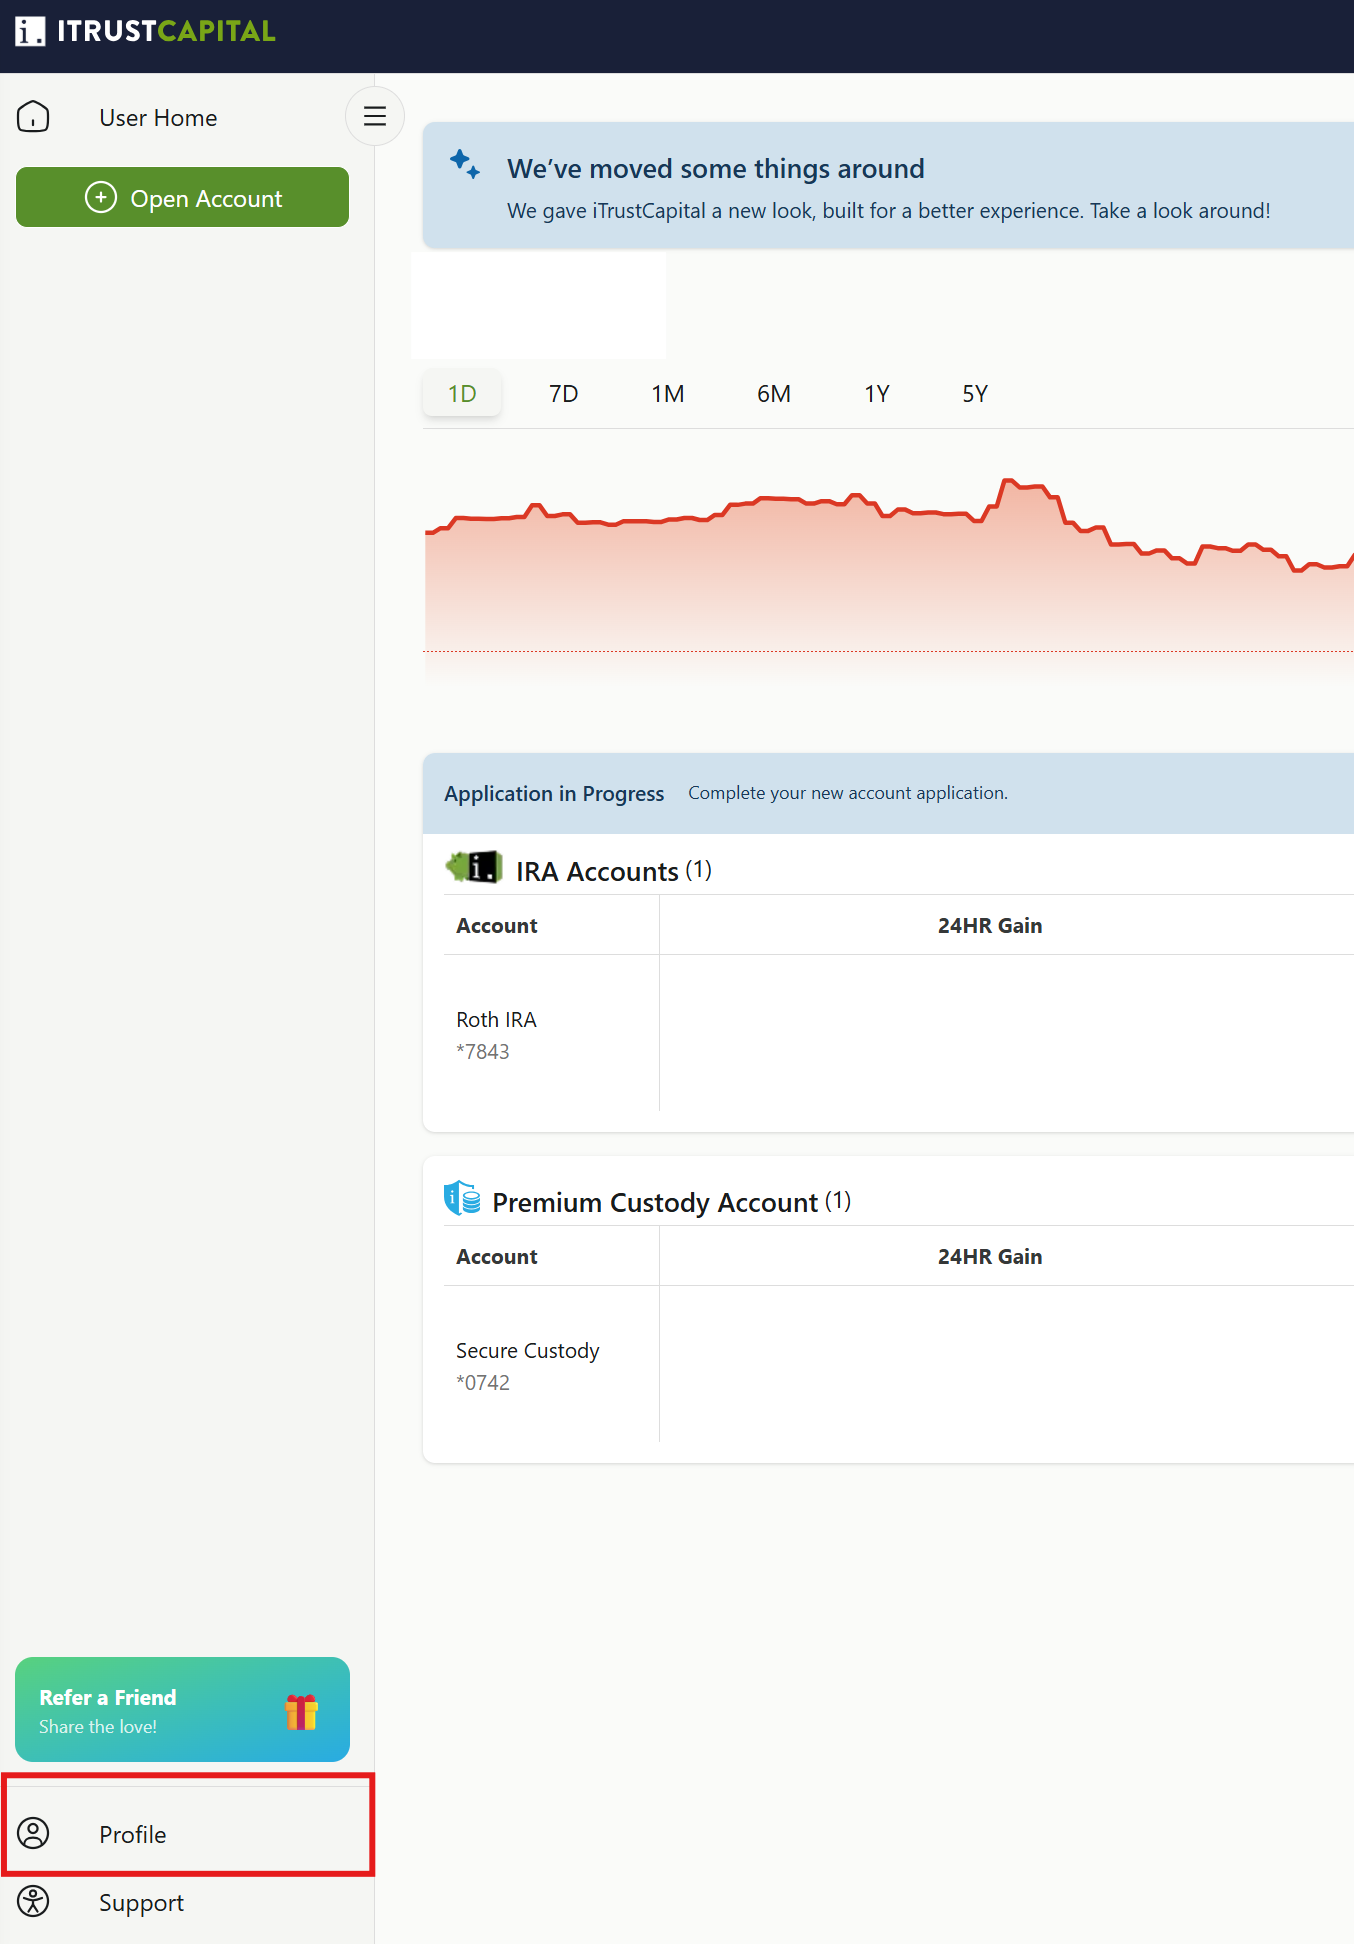Screen dimensions: 1354x1944
Task: Click Complete your new account application link
Action: click(x=848, y=793)
